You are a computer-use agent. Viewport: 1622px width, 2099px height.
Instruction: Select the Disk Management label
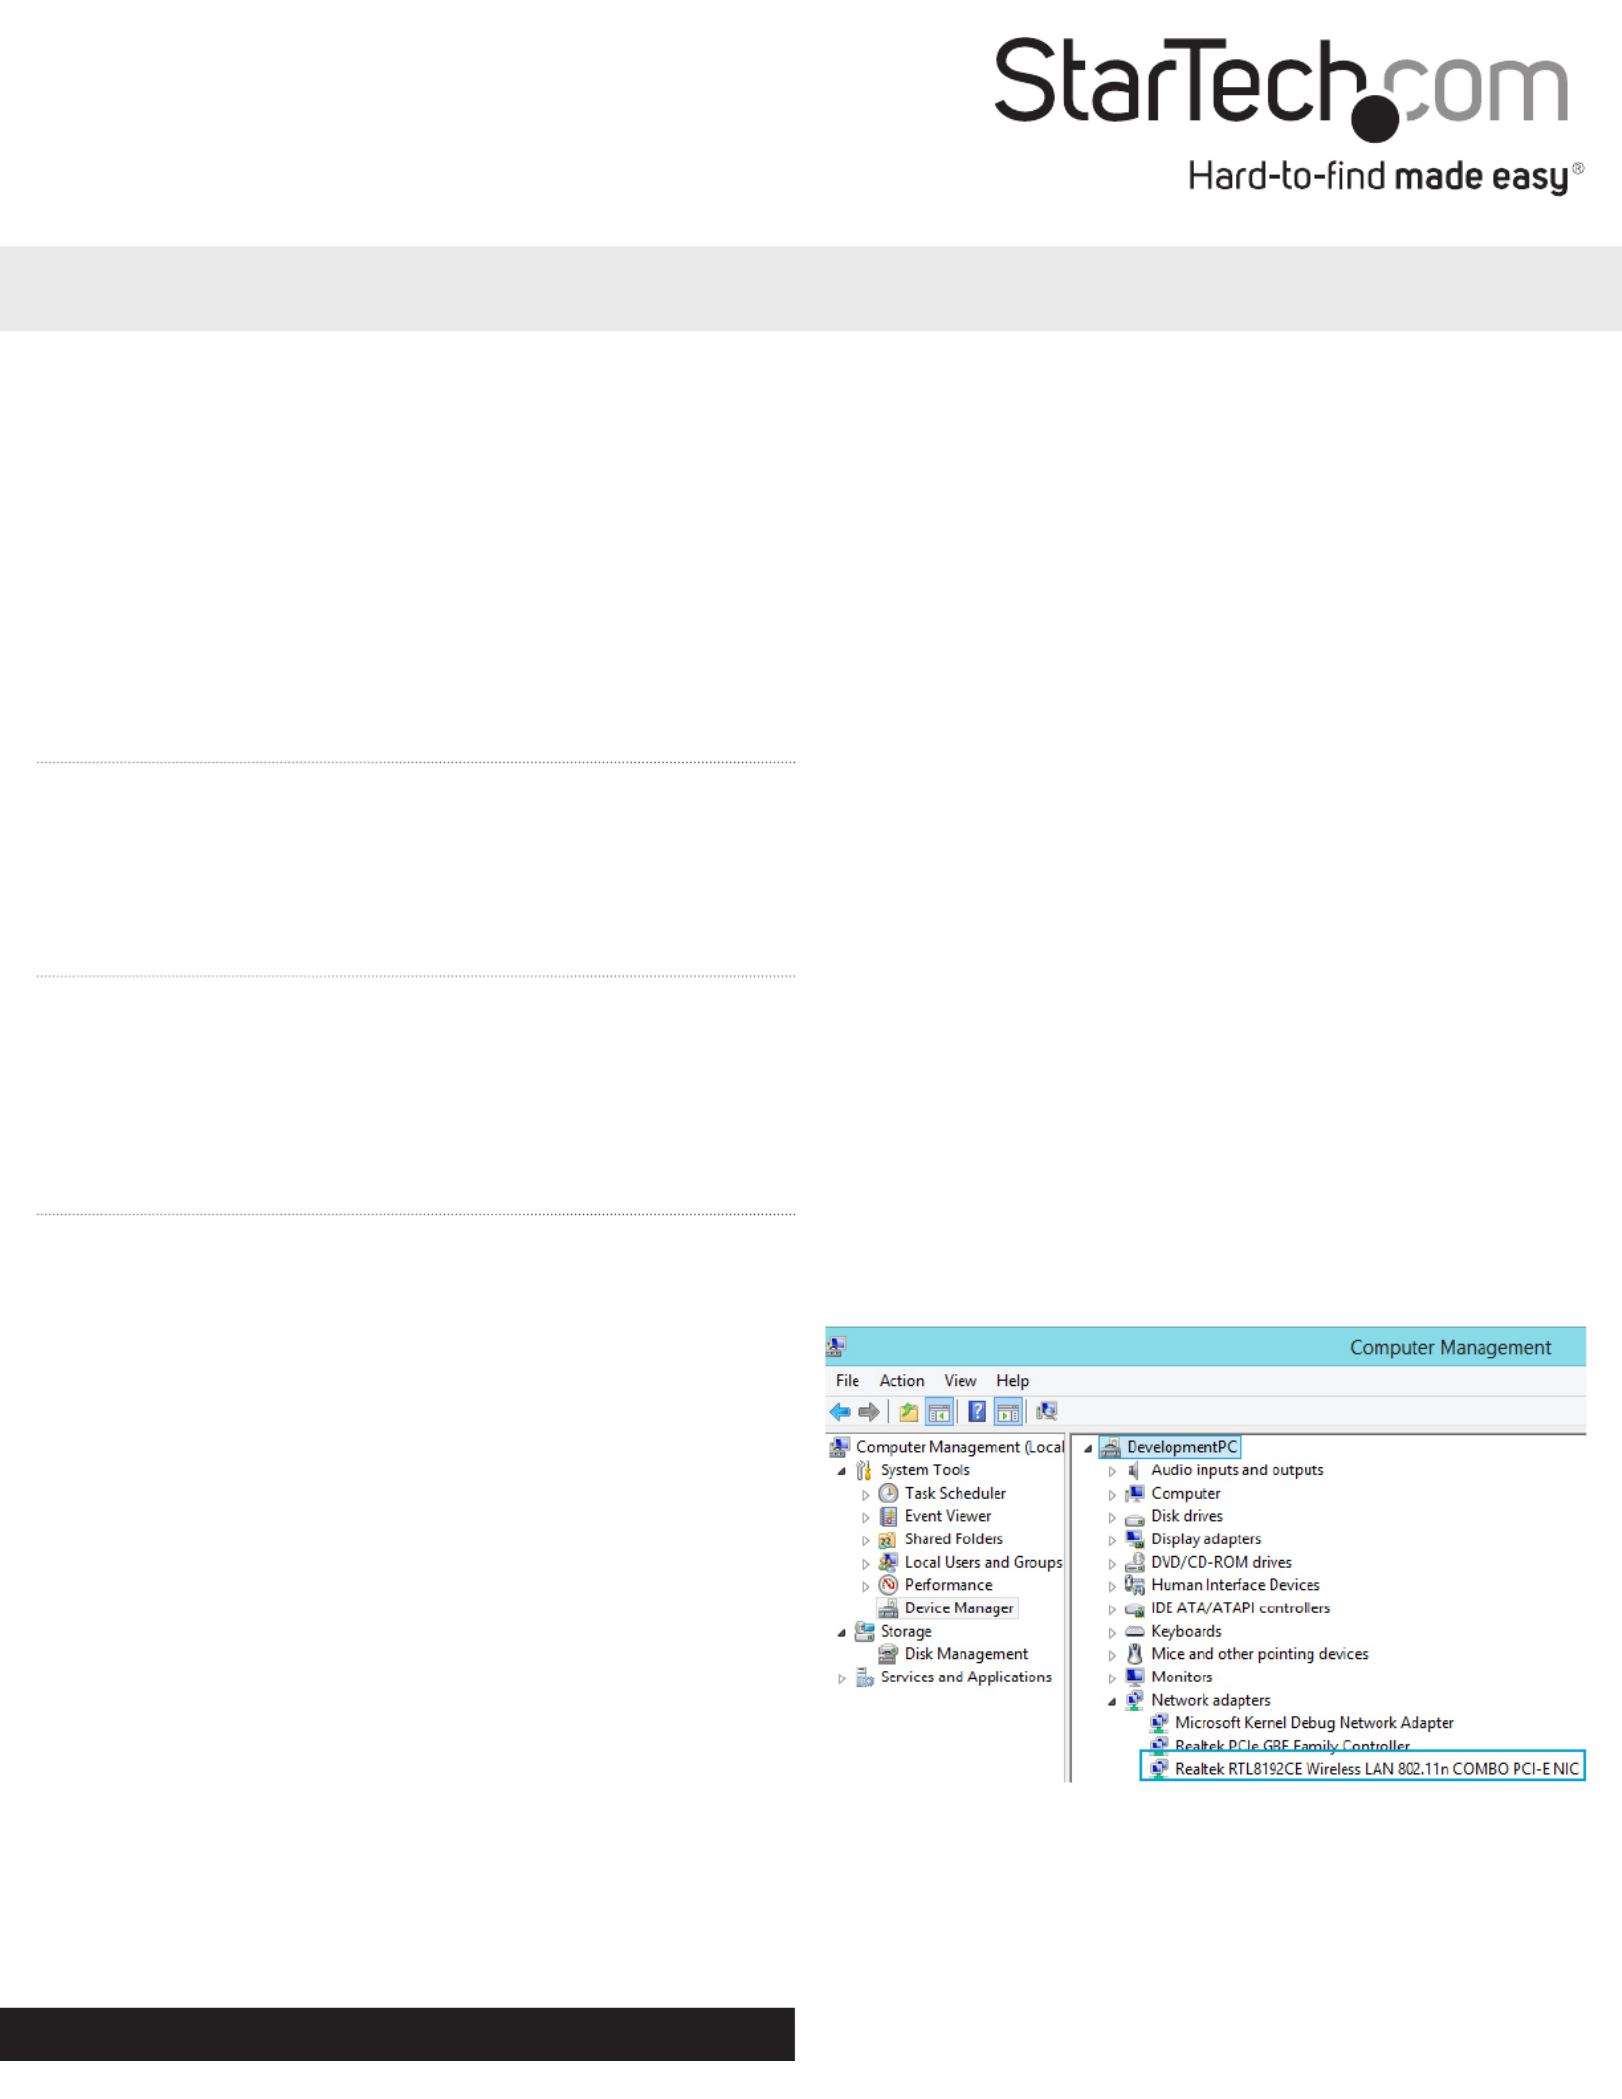965,1654
